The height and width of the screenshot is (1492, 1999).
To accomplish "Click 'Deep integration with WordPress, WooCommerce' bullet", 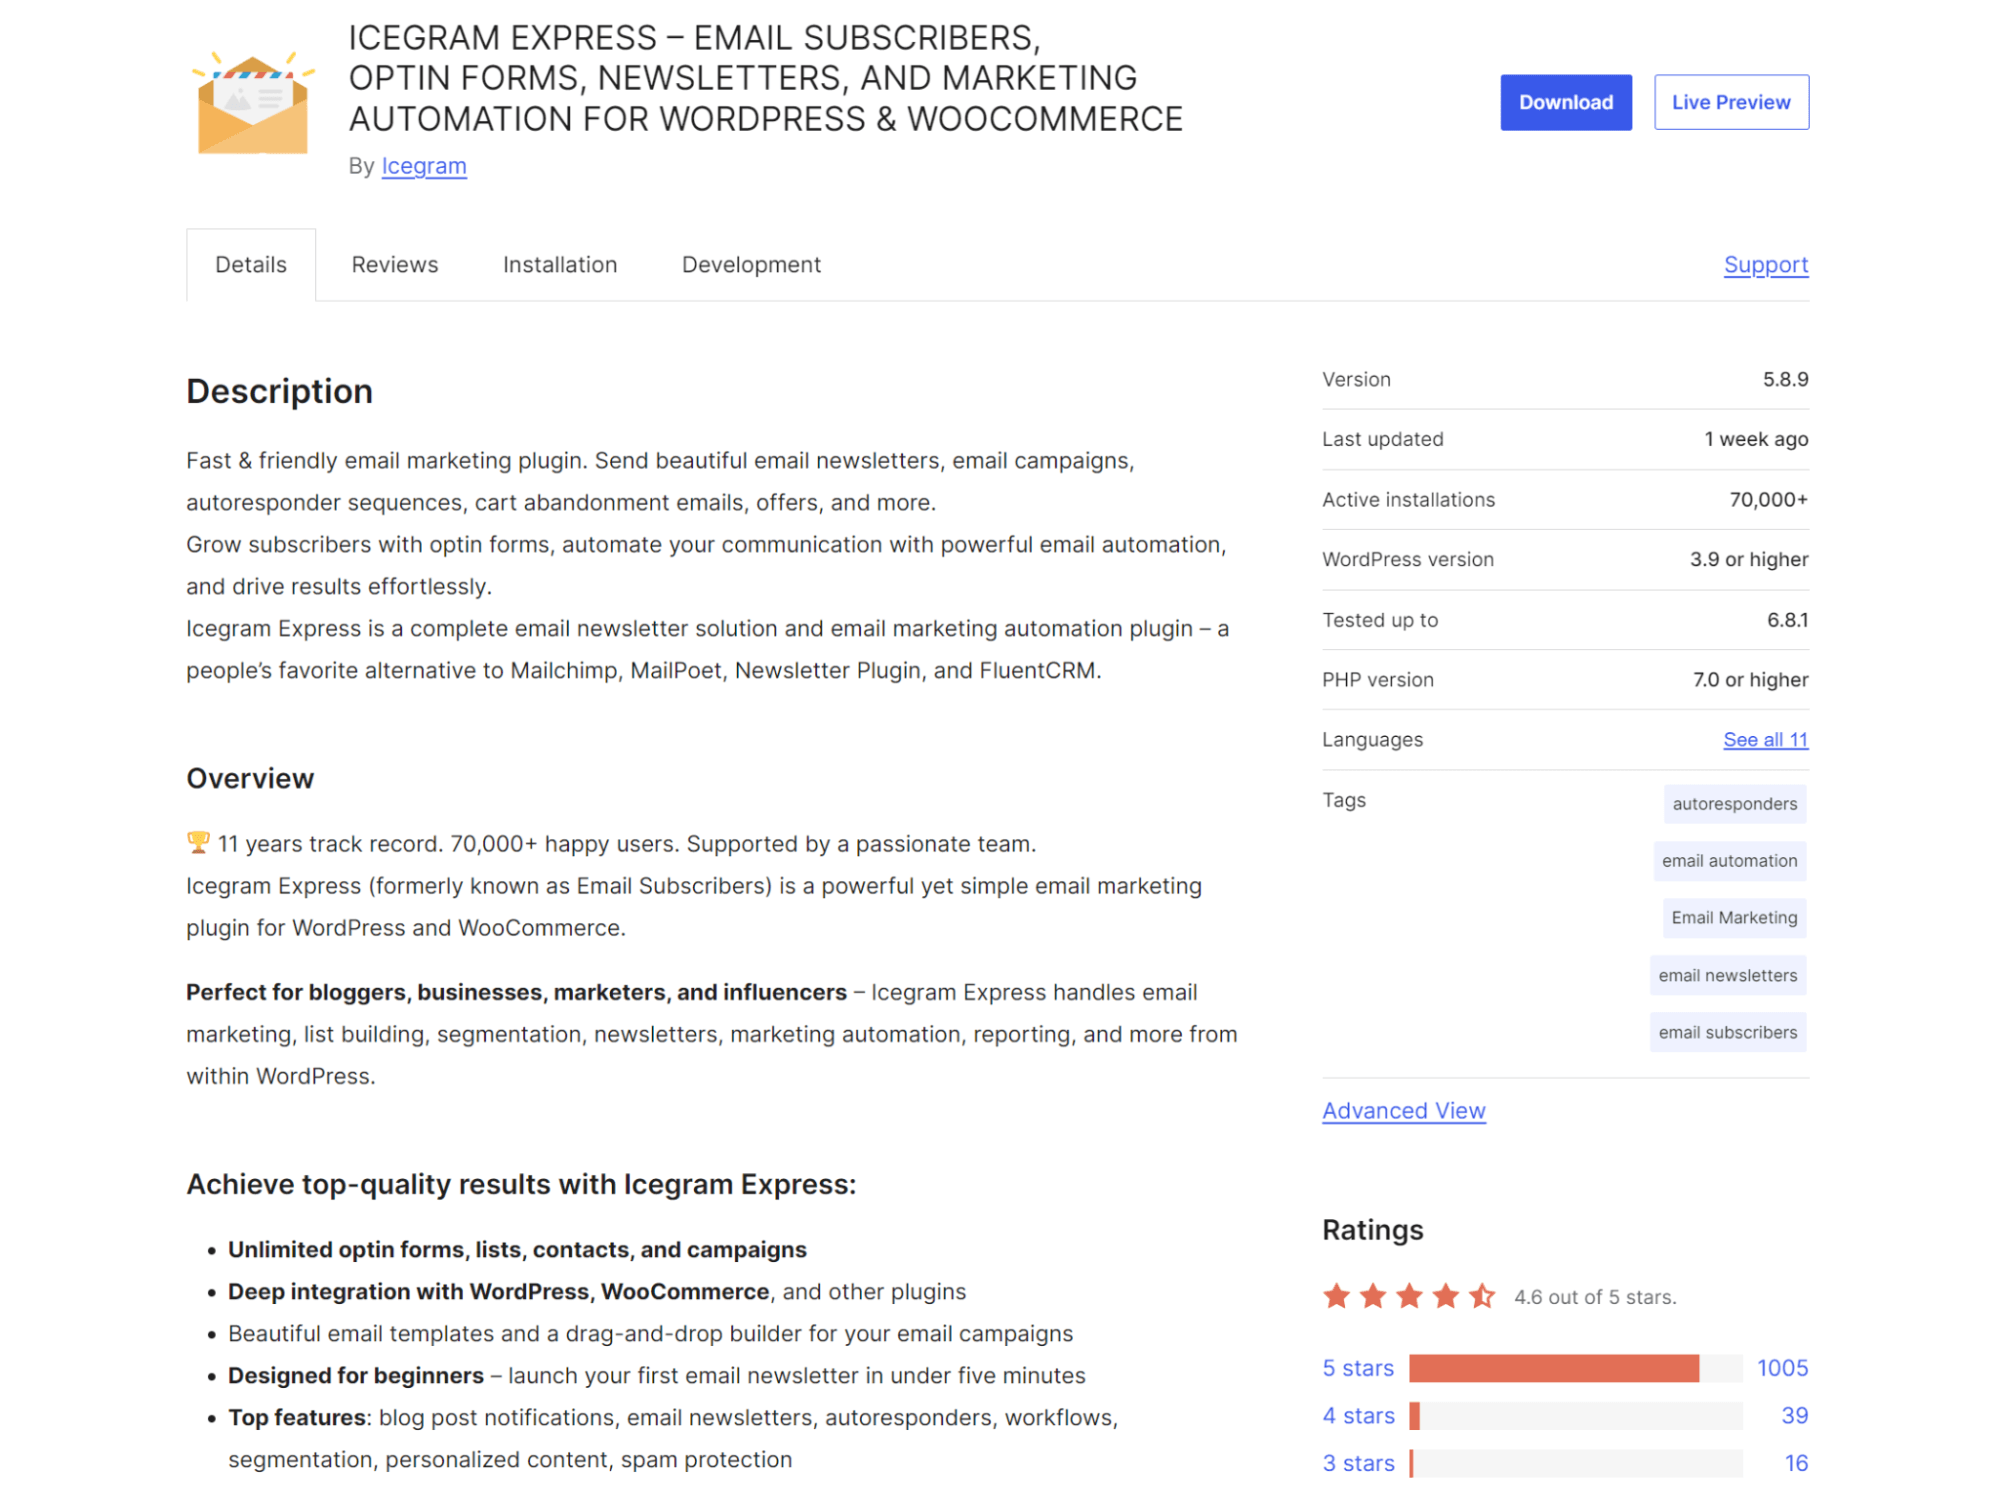I will click(597, 1292).
